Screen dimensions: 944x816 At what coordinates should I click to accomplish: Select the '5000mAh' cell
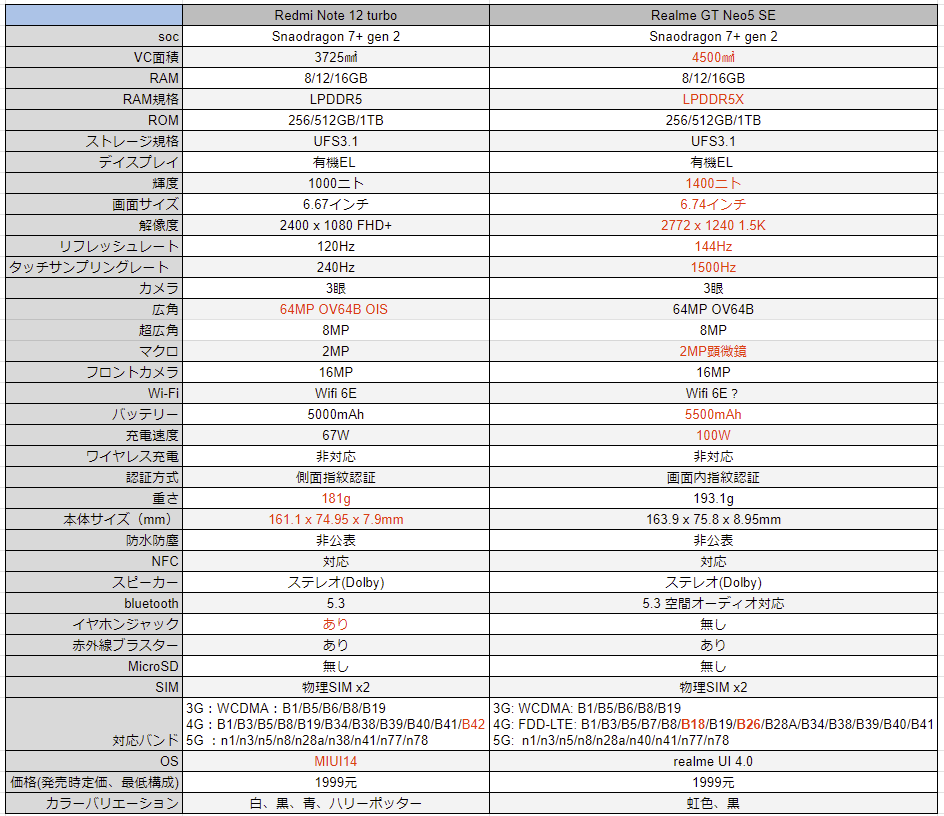[336, 414]
